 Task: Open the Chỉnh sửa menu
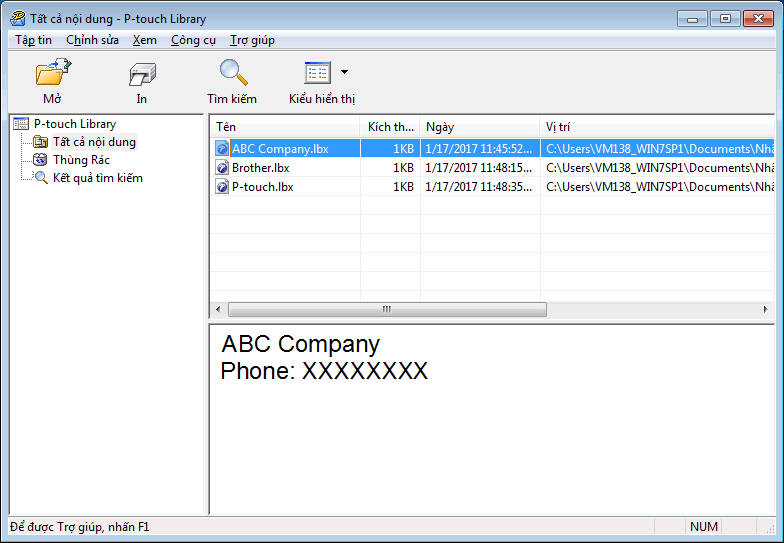click(x=92, y=40)
